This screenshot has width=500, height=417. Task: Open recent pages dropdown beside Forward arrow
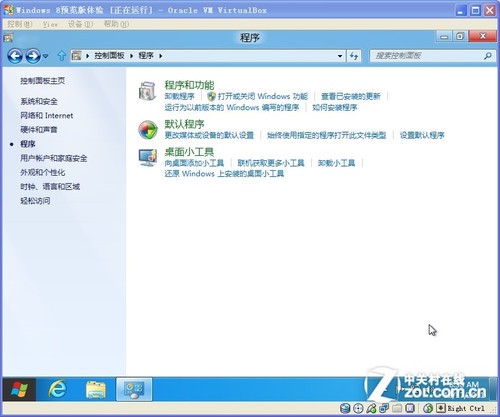pos(46,56)
